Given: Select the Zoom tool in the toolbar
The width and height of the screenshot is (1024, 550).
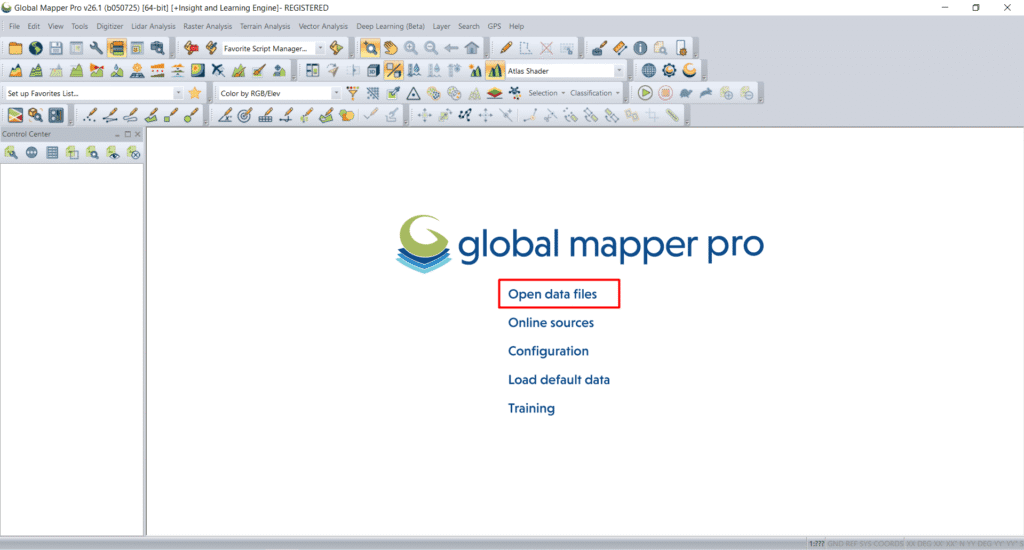Looking at the screenshot, I should pyautogui.click(x=370, y=48).
